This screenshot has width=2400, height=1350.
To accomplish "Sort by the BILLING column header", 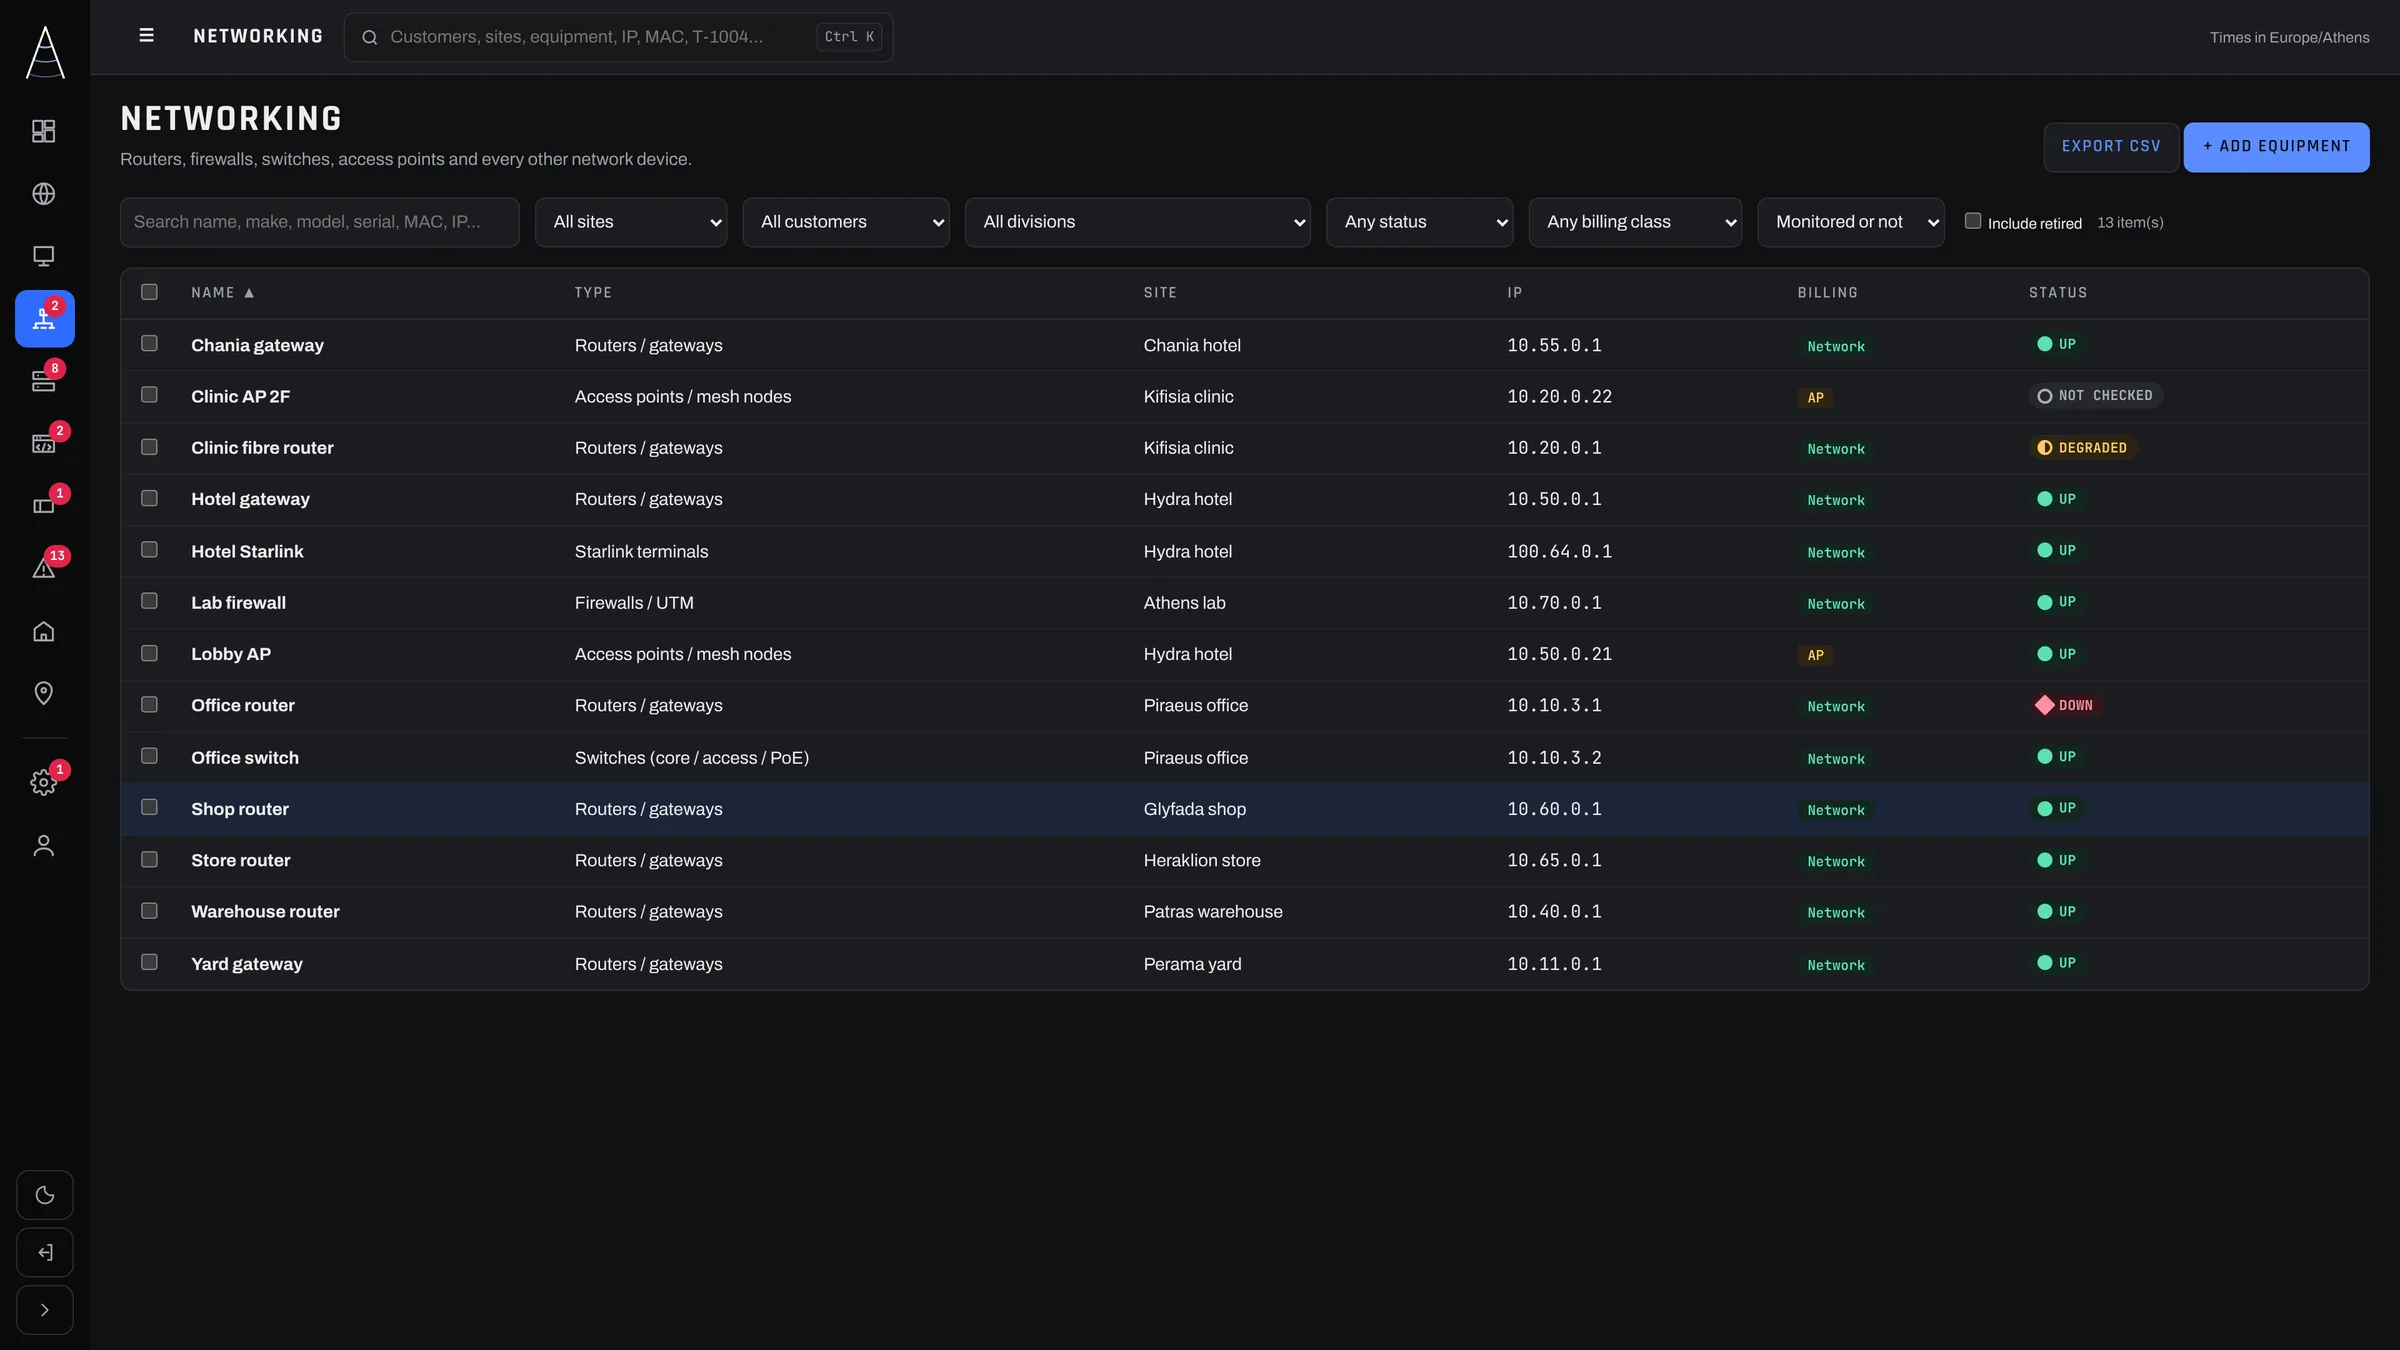I will coord(1827,293).
